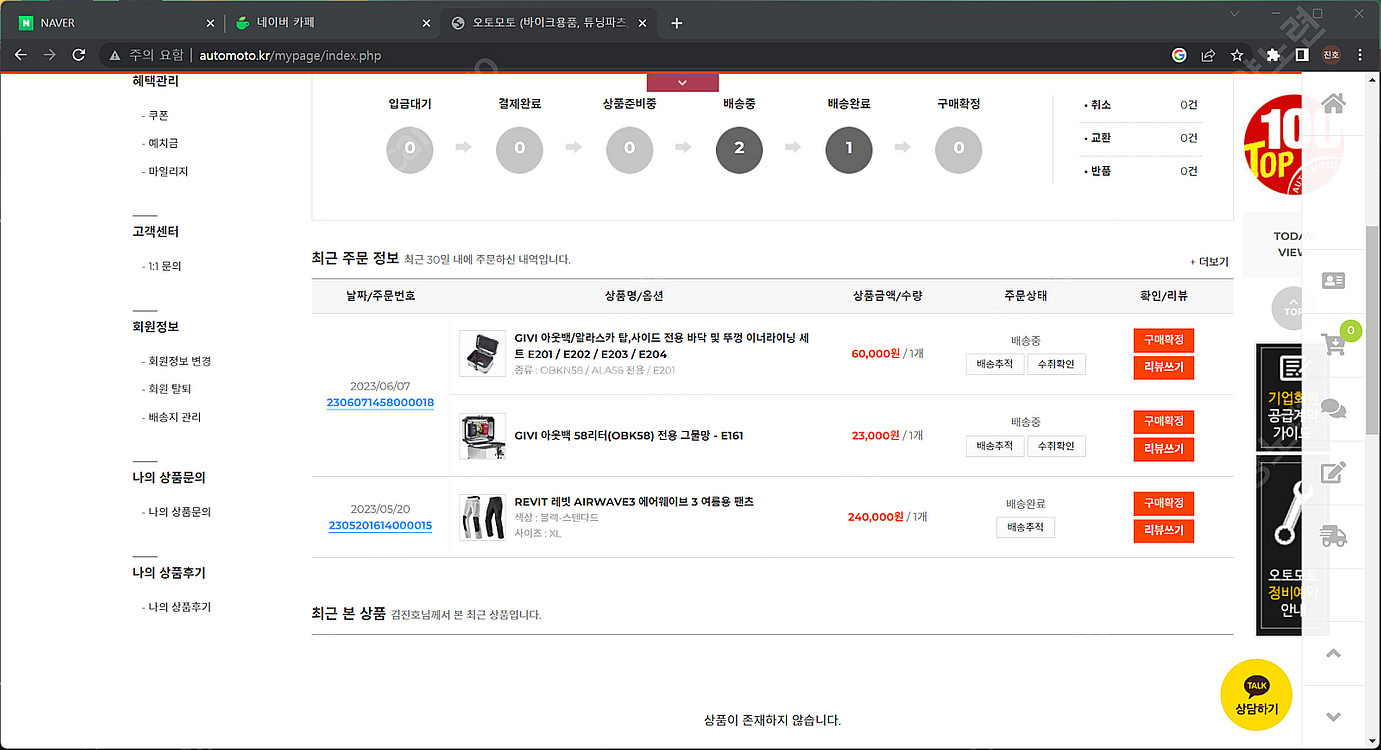1381x750 pixels.
Task: Click 더보기 for more orders
Action: tap(1209, 262)
